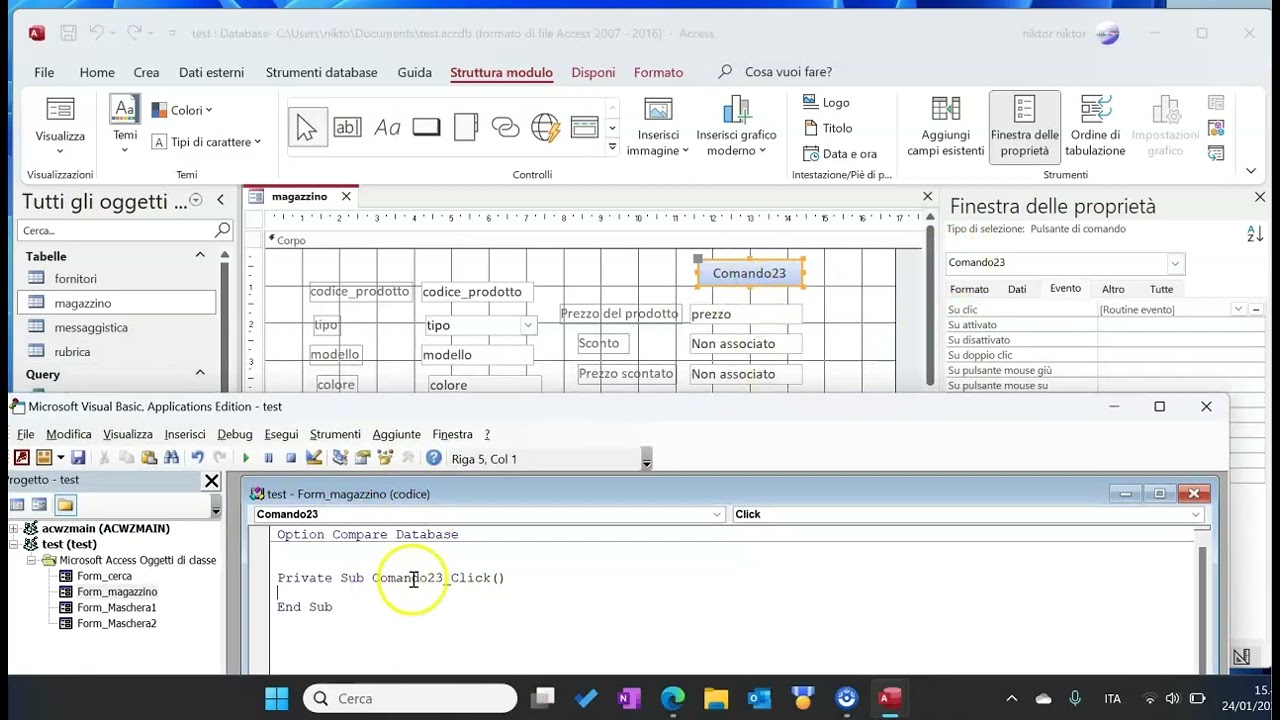Open Ordine di tabulazione
The height and width of the screenshot is (720, 1280).
pos(1095,126)
